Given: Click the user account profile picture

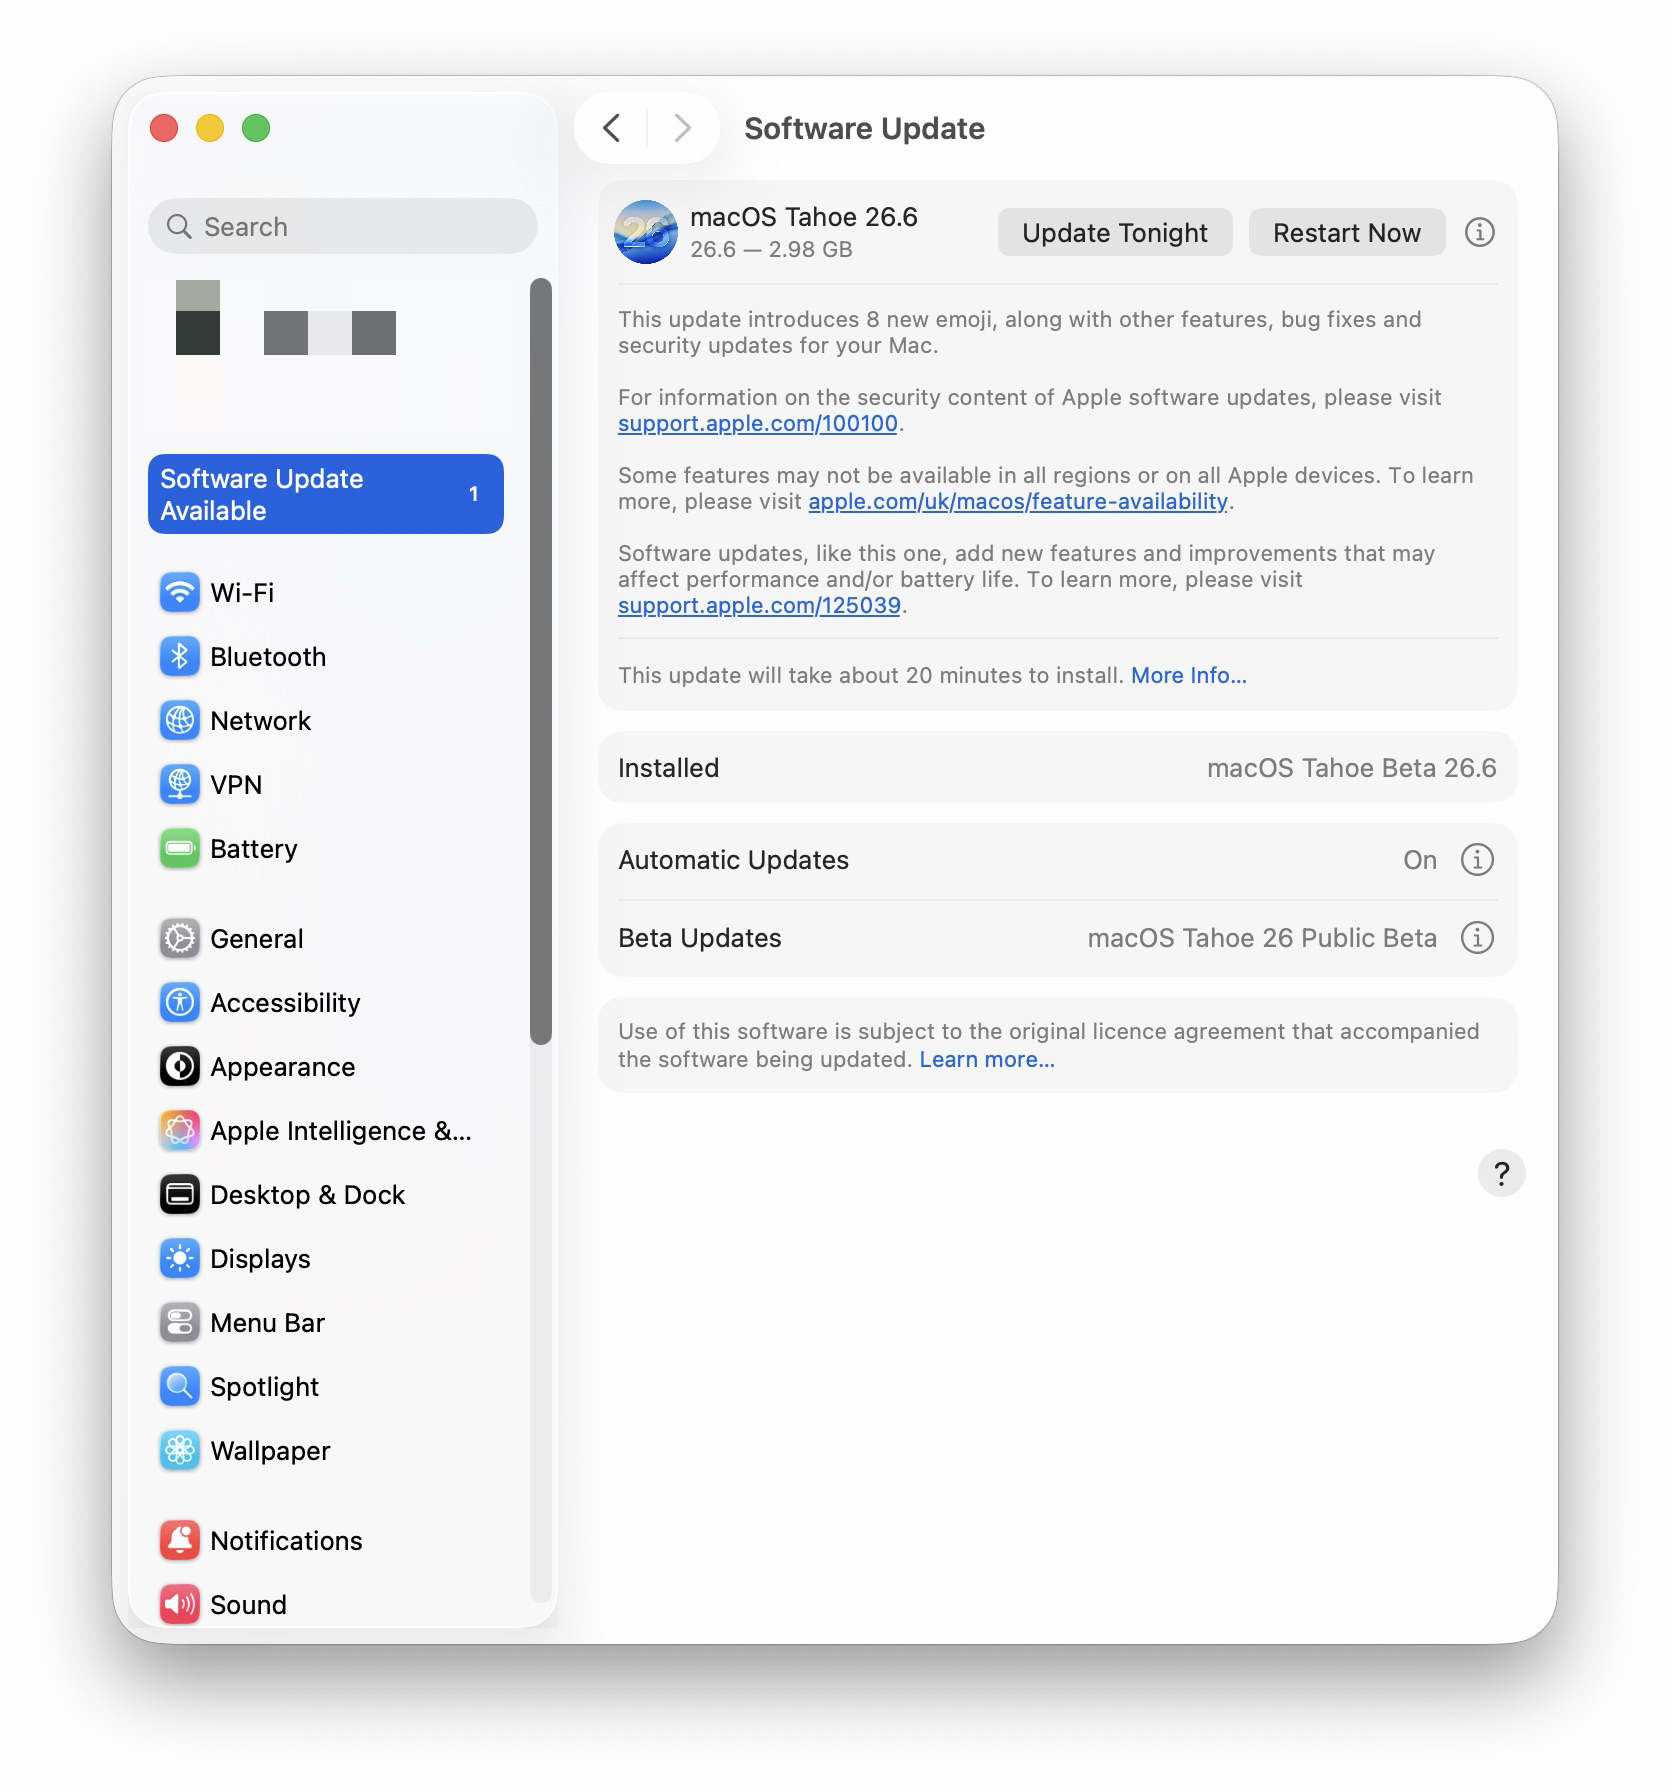Looking at the screenshot, I should [198, 318].
